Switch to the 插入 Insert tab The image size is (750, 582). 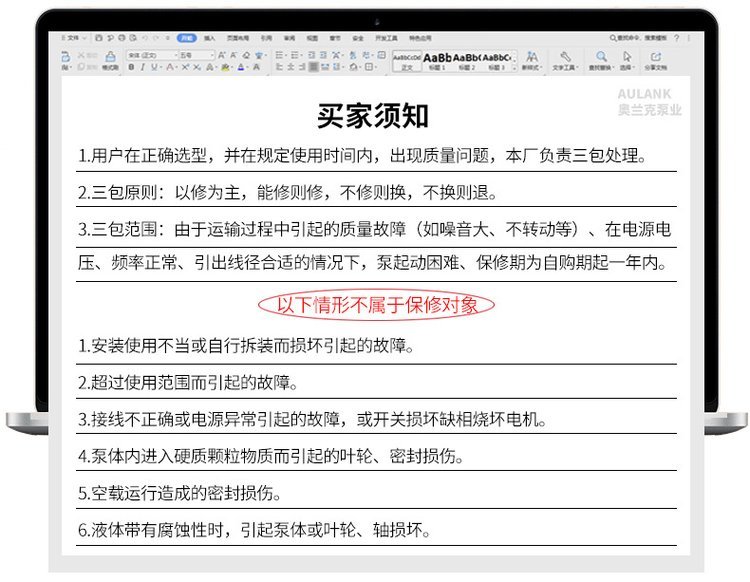coord(209,37)
